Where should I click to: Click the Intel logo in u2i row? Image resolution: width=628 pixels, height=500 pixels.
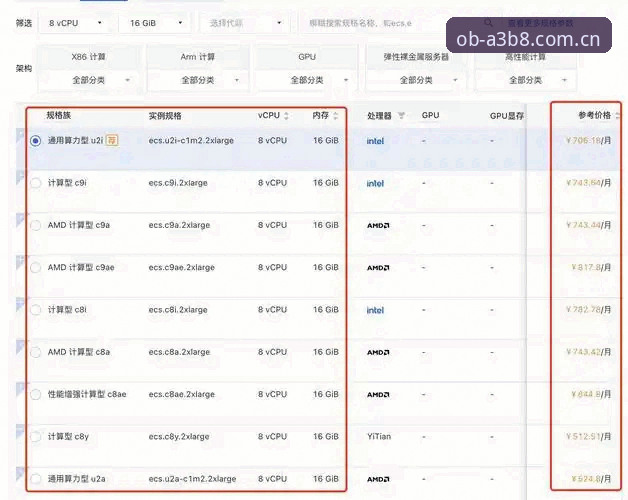click(375, 141)
